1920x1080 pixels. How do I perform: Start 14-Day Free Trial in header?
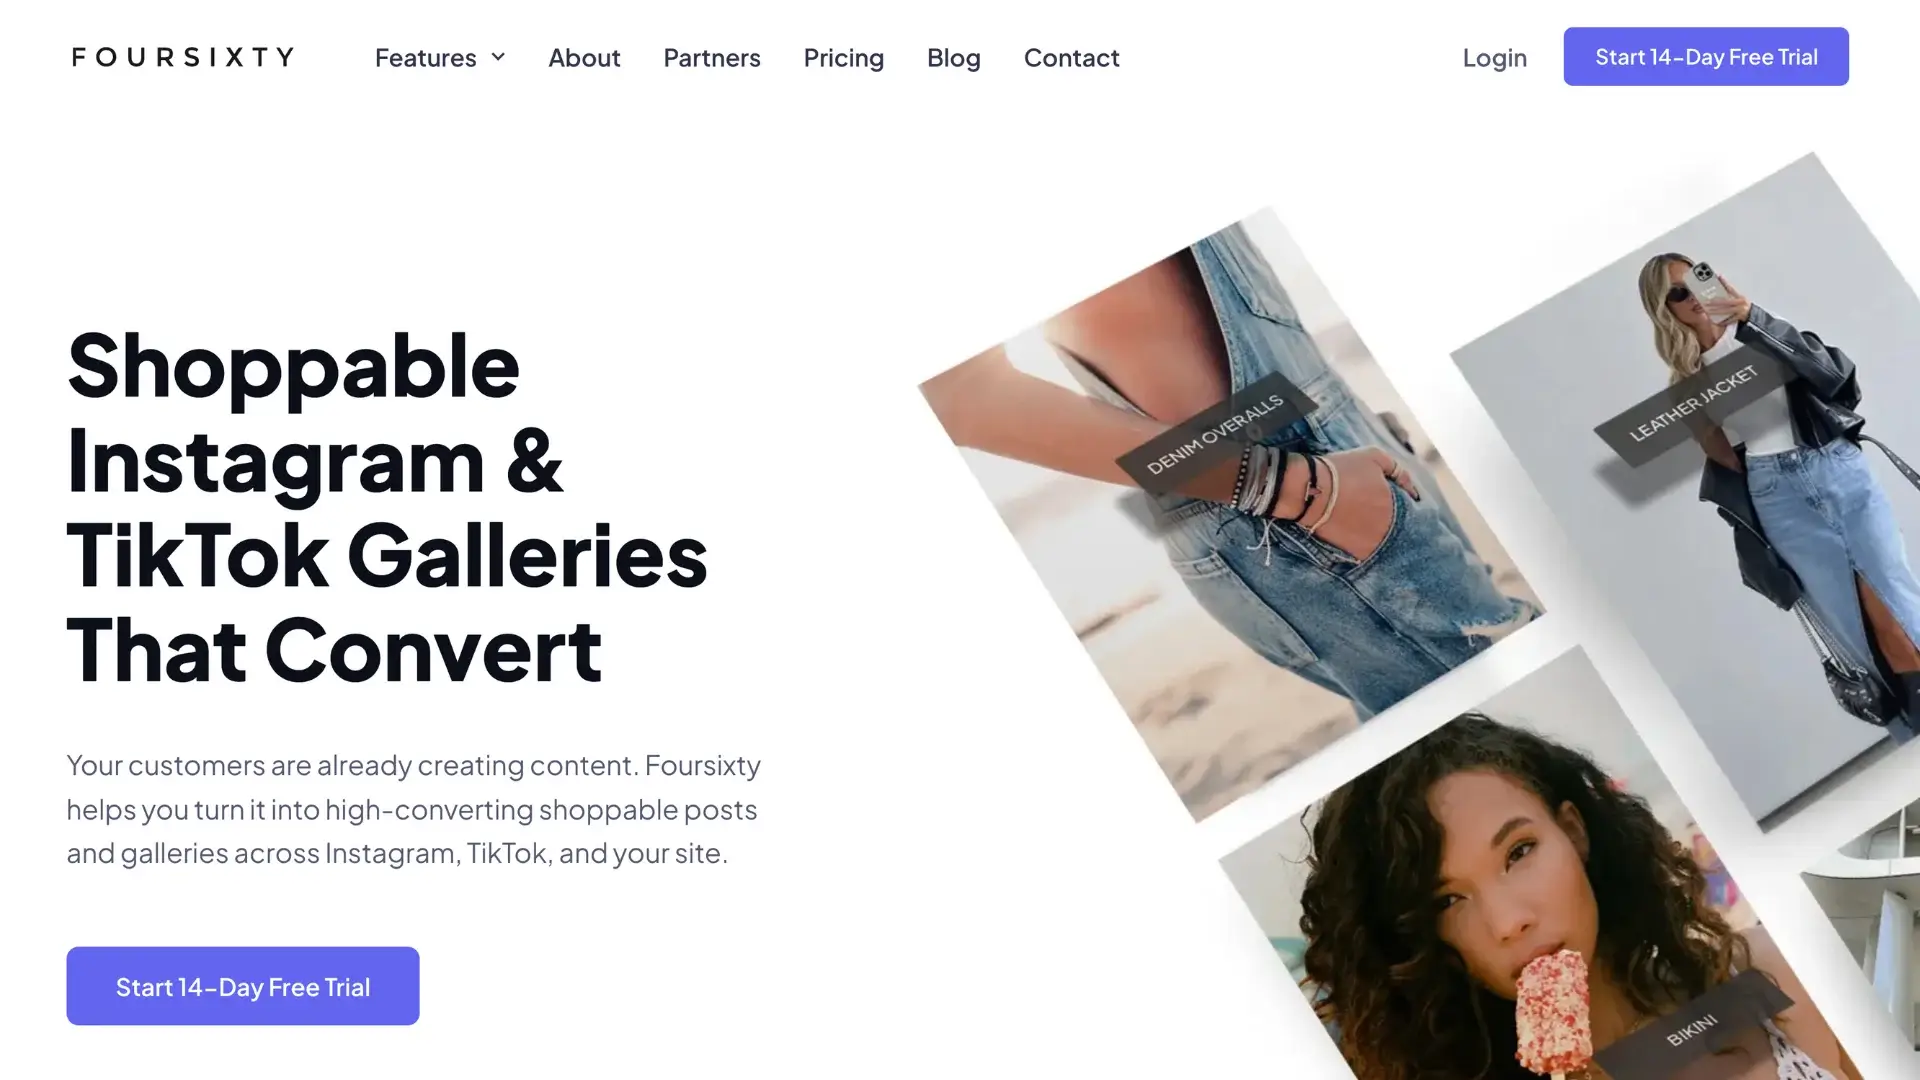[x=1706, y=57]
